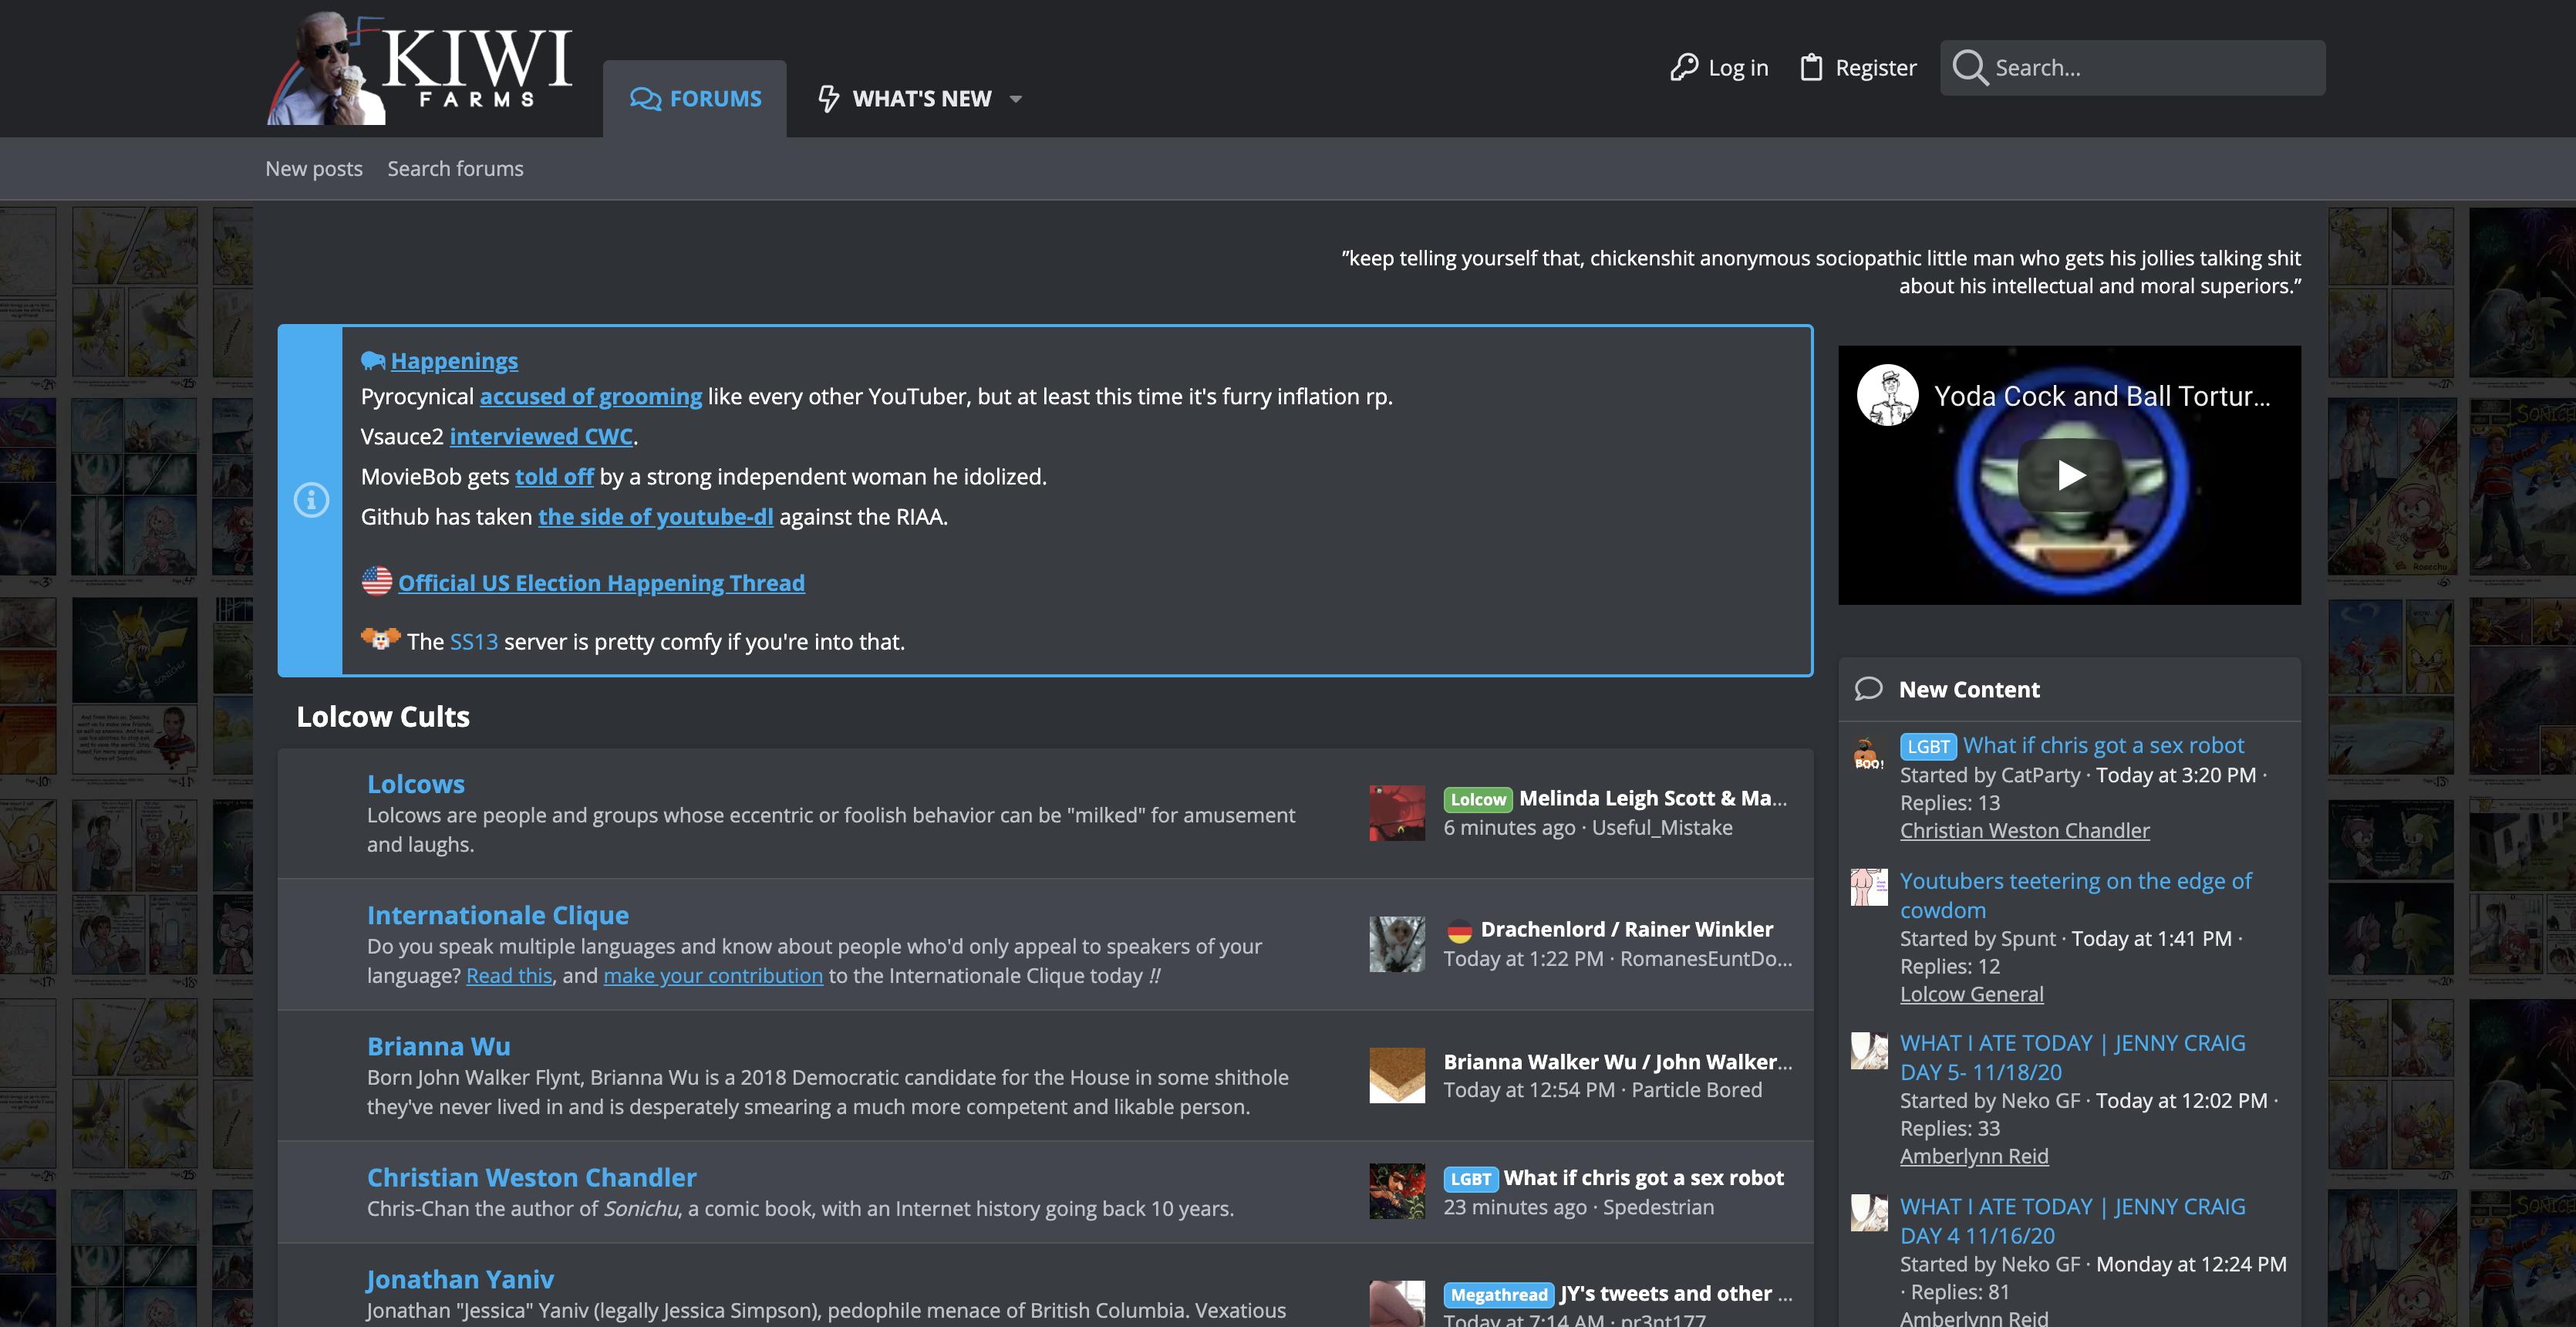This screenshot has width=2576, height=1327.
Task: Play the Yoda video
Action: click(x=2069, y=474)
